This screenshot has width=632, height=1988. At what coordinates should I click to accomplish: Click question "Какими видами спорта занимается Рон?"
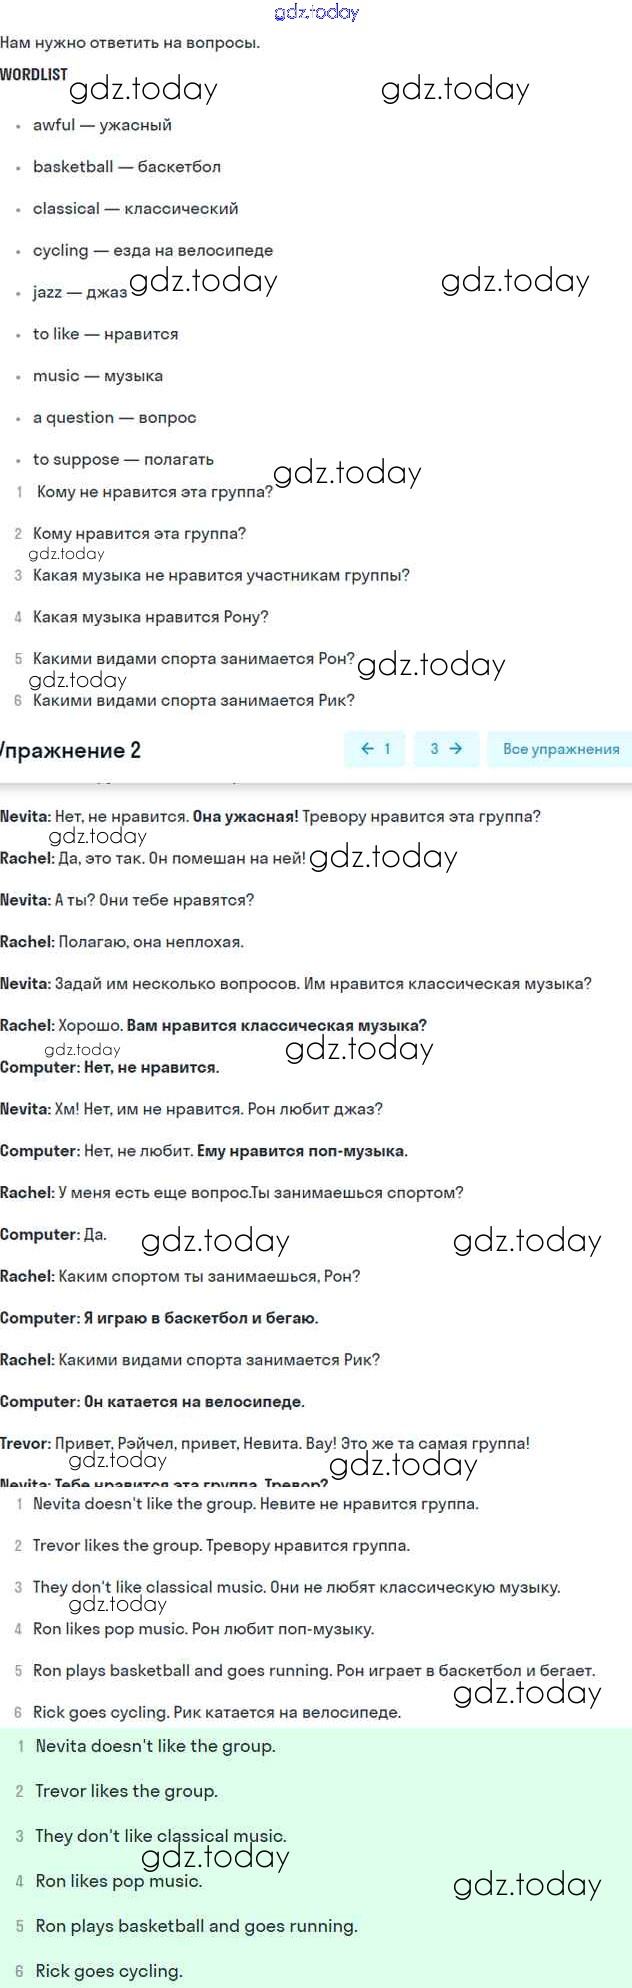click(193, 659)
